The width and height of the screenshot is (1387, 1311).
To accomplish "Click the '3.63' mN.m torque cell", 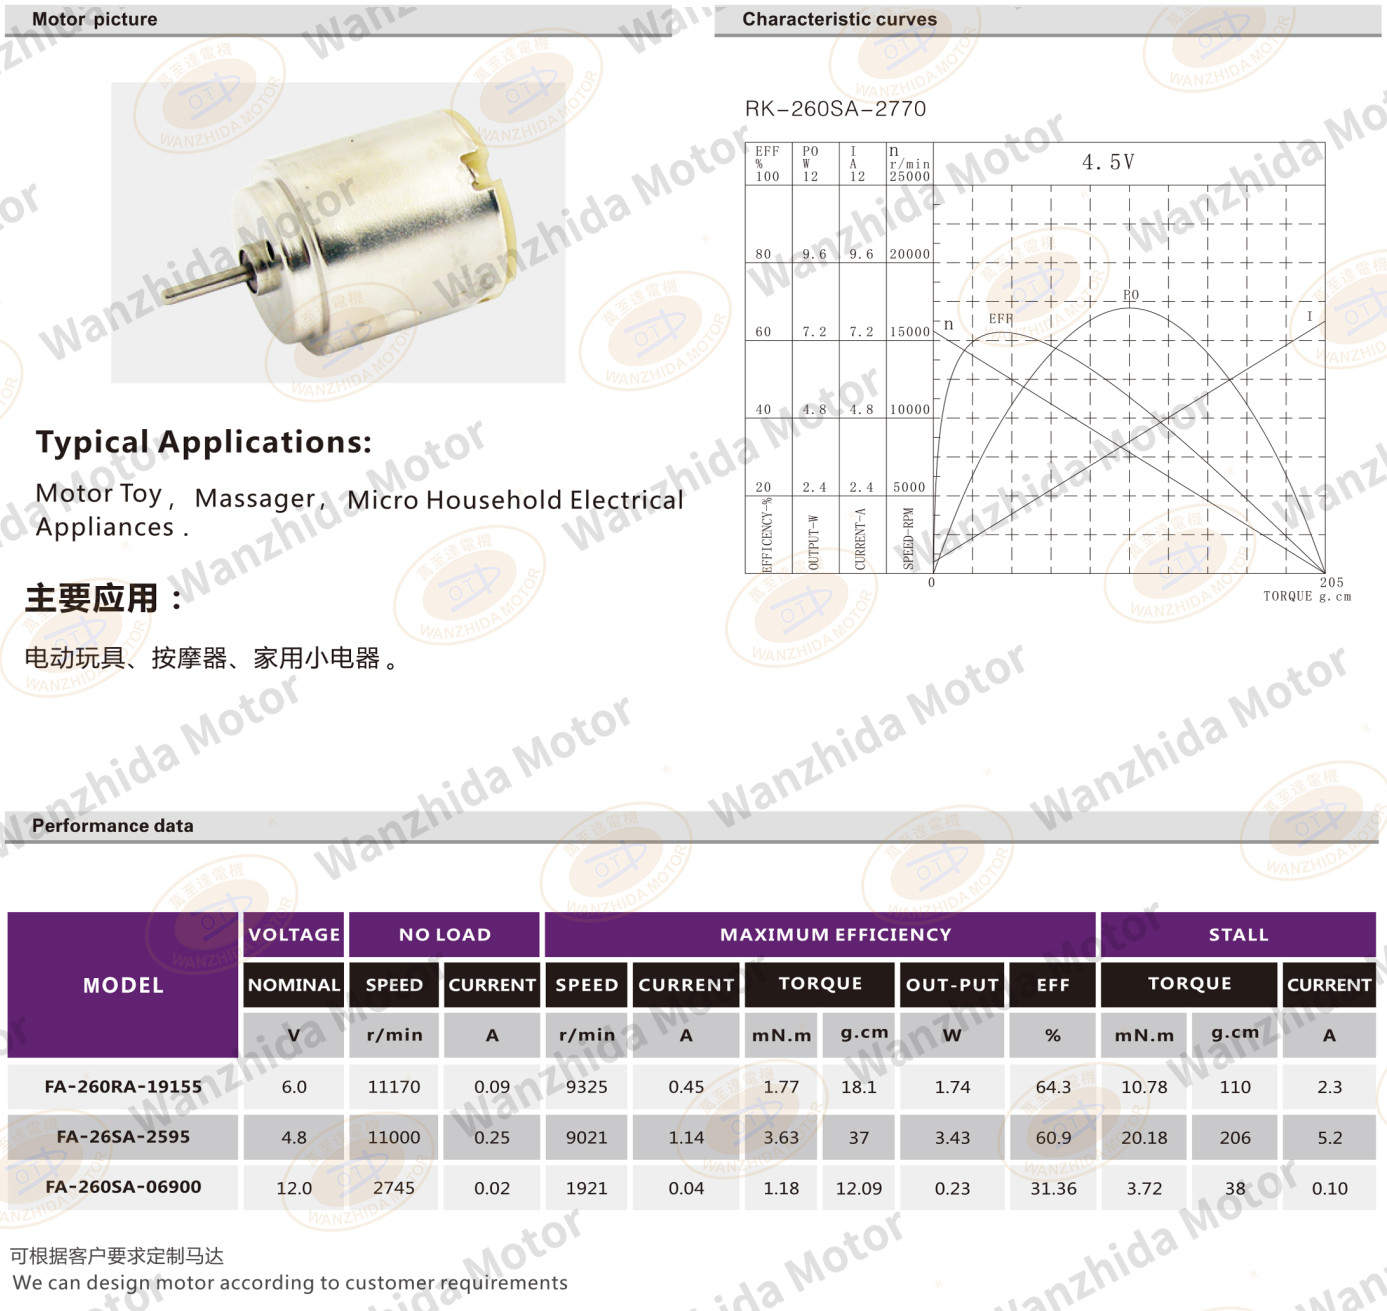I will point(781,1138).
